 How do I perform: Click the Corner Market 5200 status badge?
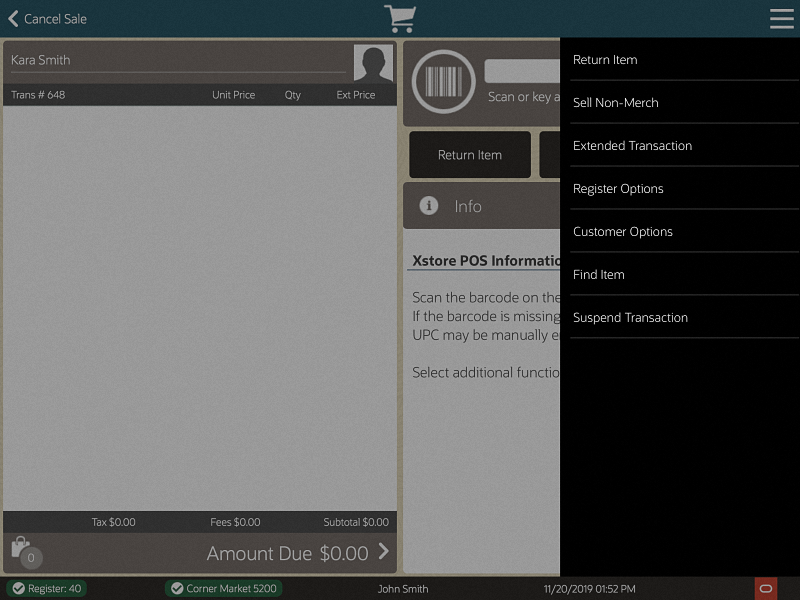223,588
